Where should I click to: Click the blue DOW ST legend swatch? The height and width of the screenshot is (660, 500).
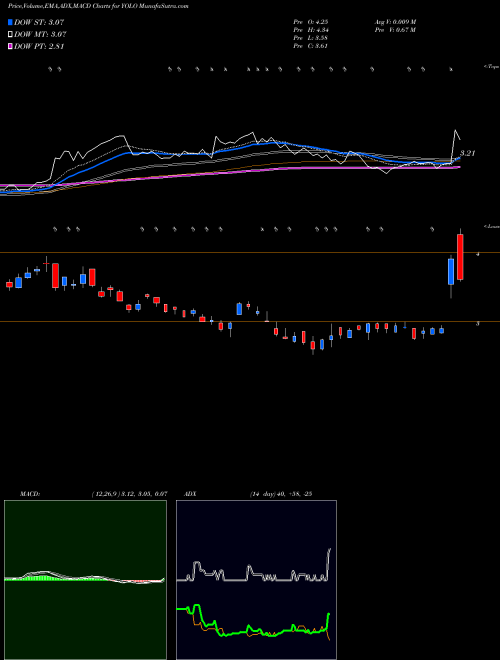pyautogui.click(x=10, y=22)
